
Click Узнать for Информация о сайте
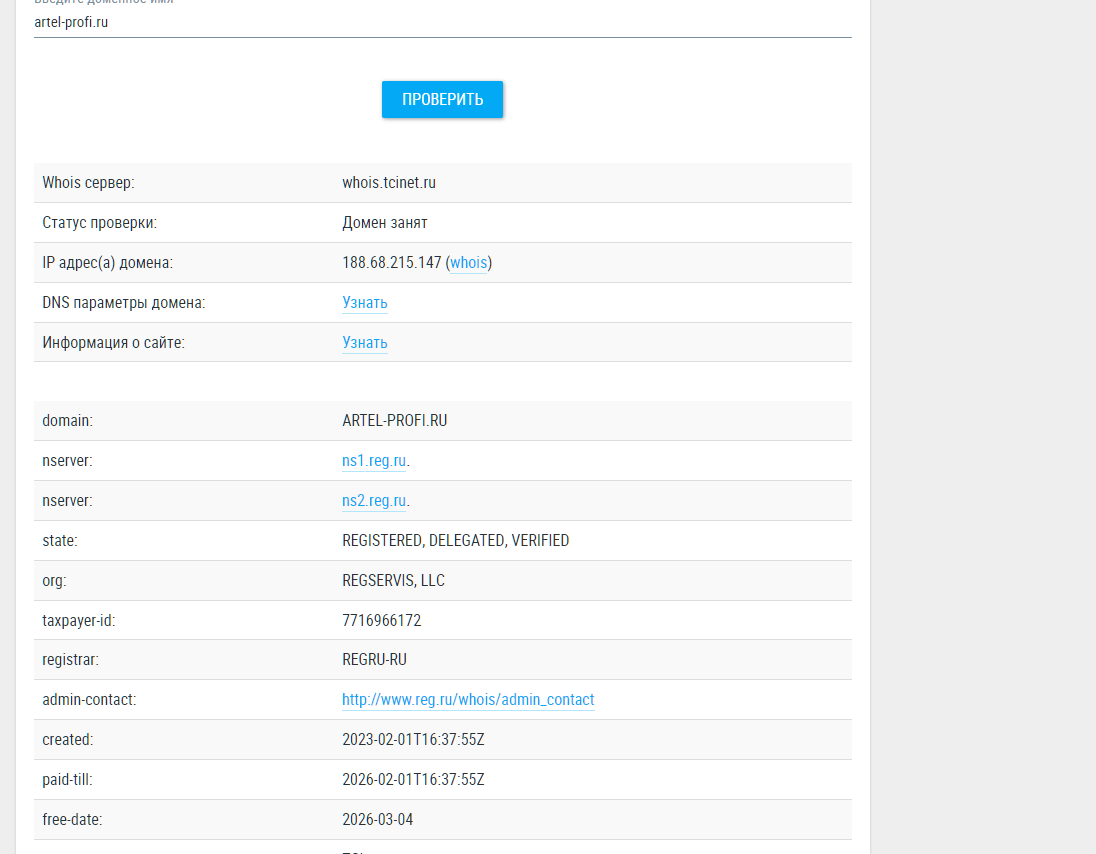coord(365,343)
